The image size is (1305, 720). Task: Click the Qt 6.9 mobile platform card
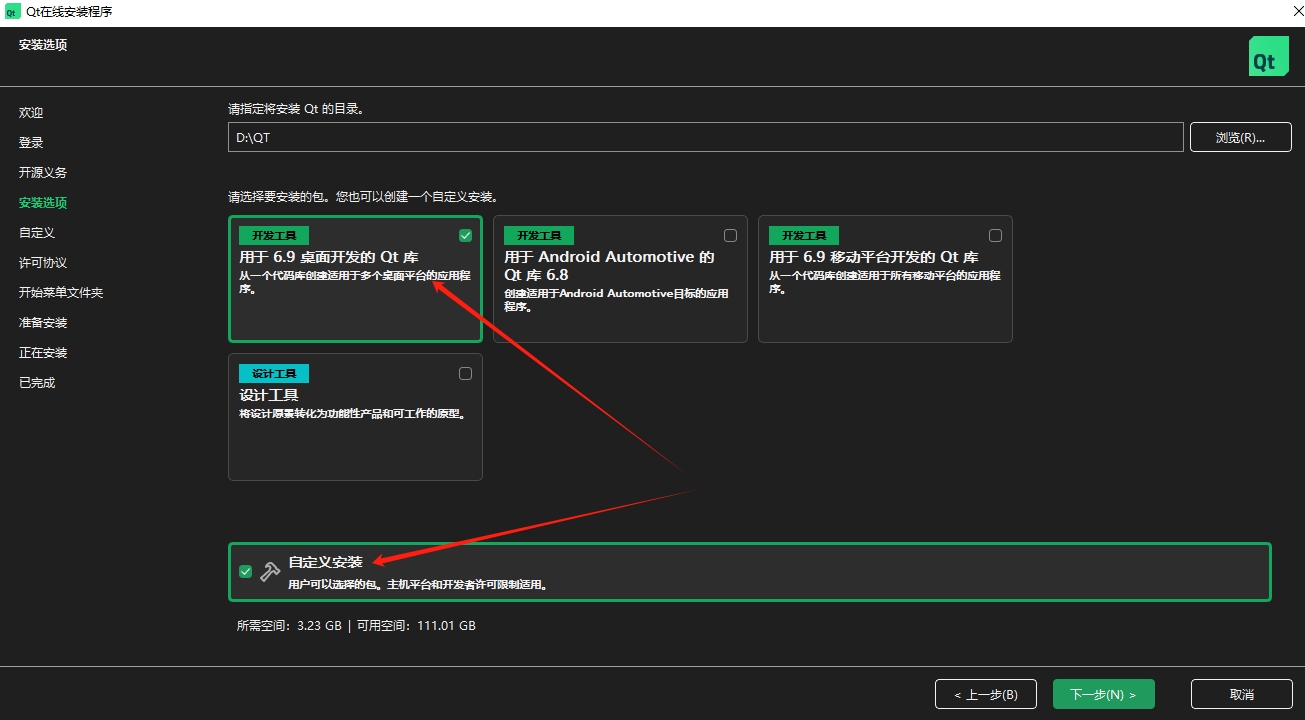tap(885, 279)
